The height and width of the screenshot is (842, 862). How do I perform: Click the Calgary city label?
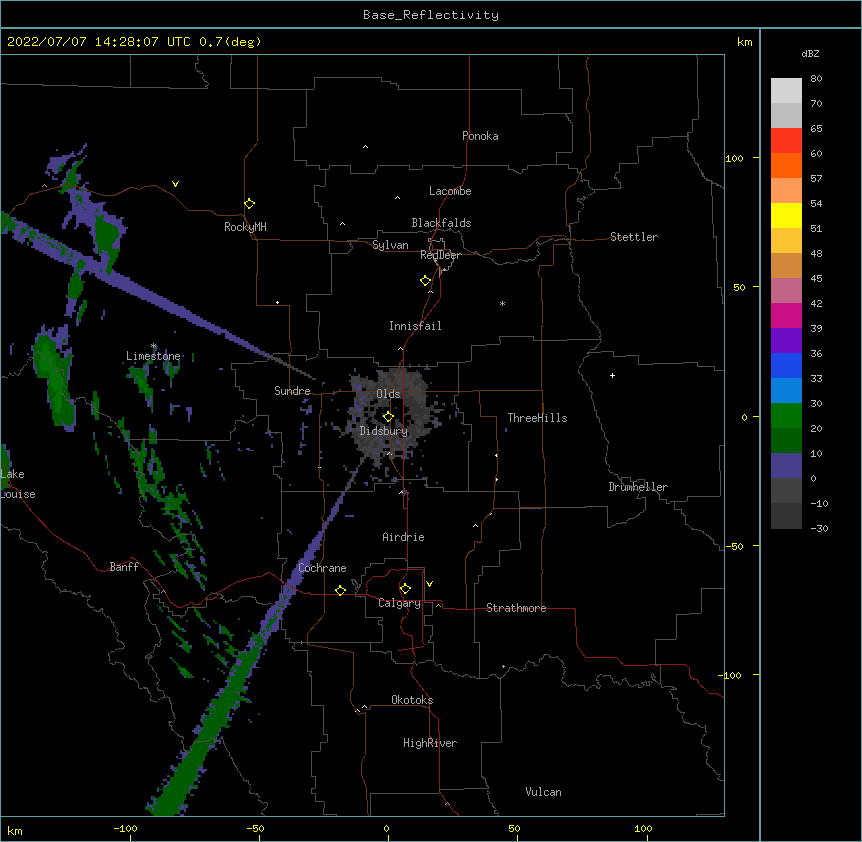point(399,603)
